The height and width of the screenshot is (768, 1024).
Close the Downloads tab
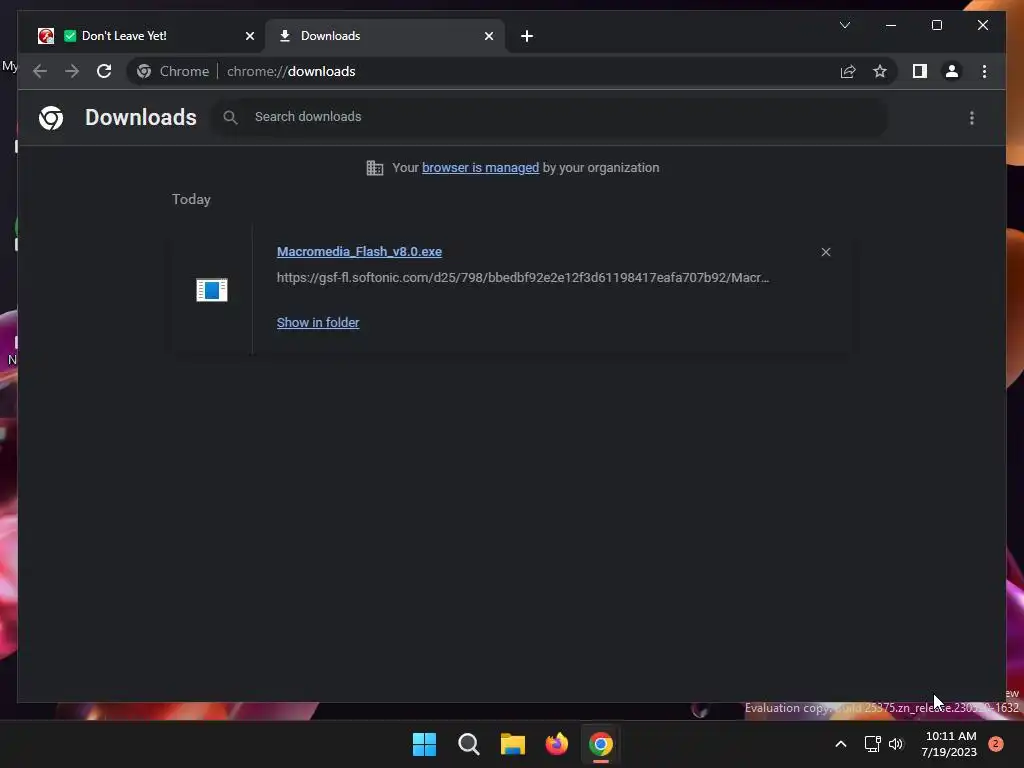(x=488, y=36)
